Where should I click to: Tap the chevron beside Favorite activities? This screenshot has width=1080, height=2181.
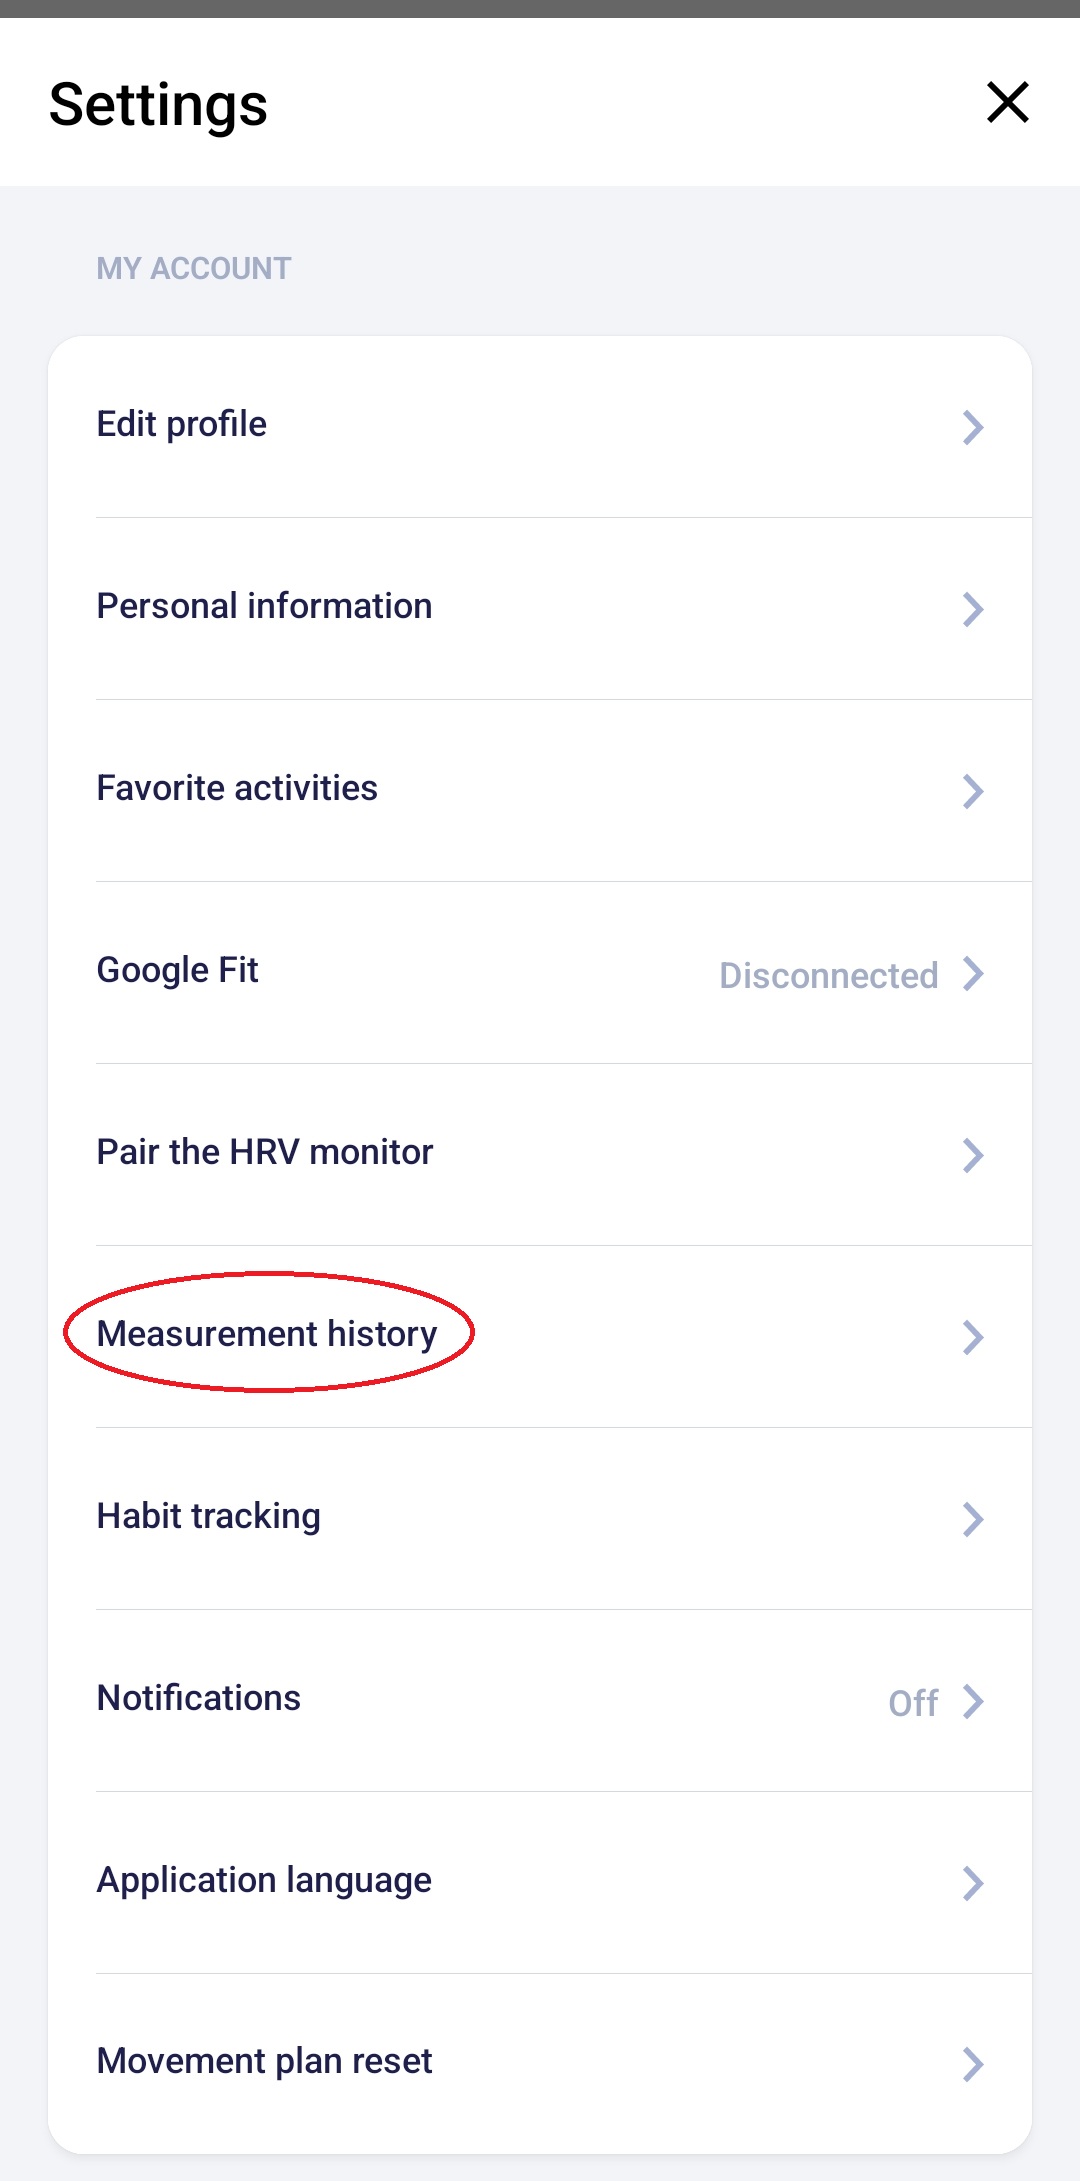pyautogui.click(x=972, y=792)
